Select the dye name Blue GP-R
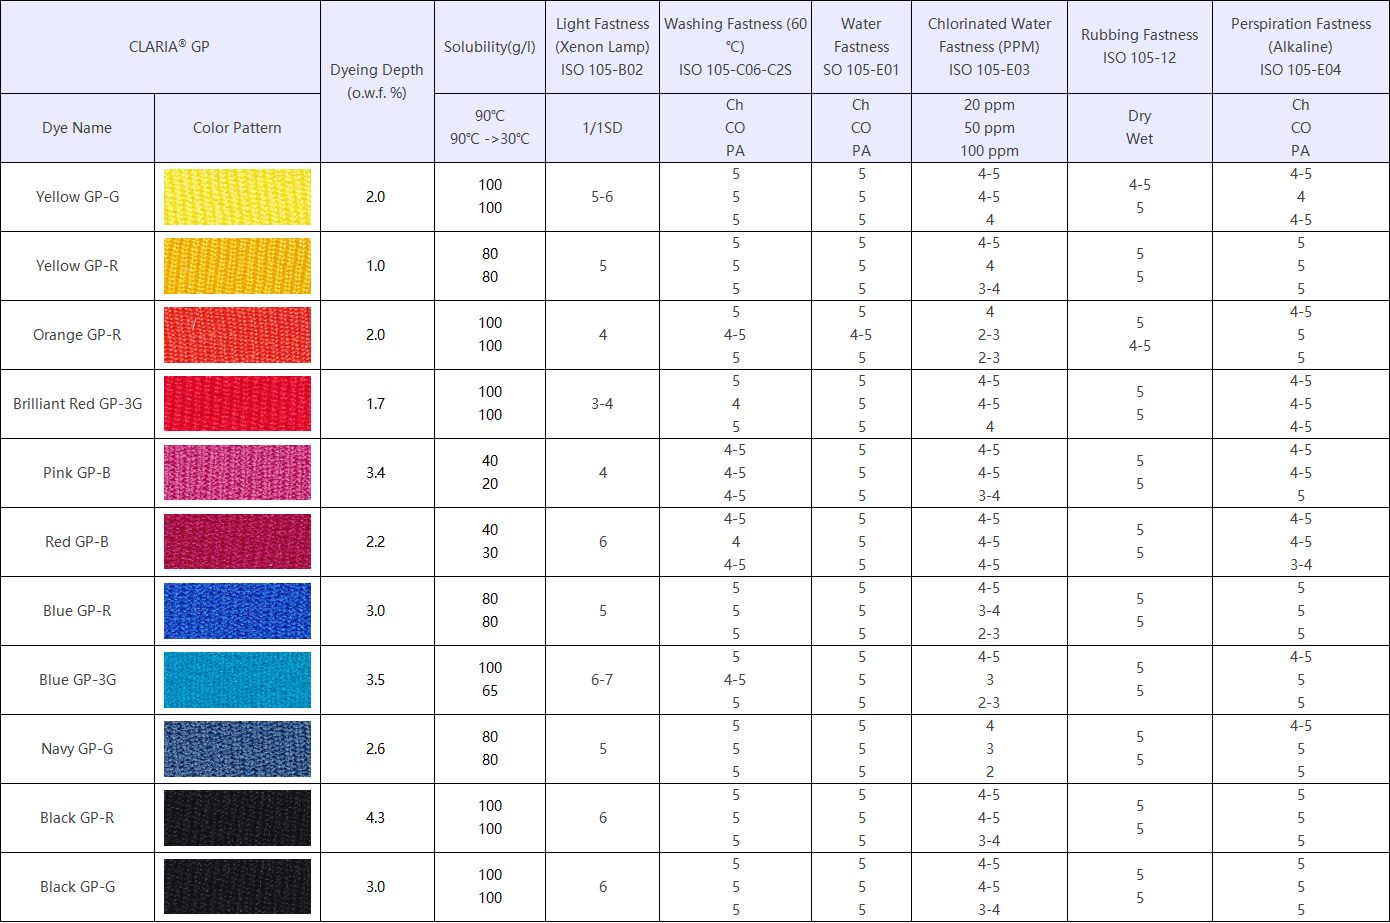Screen dimensions: 1390x923 click(x=77, y=611)
